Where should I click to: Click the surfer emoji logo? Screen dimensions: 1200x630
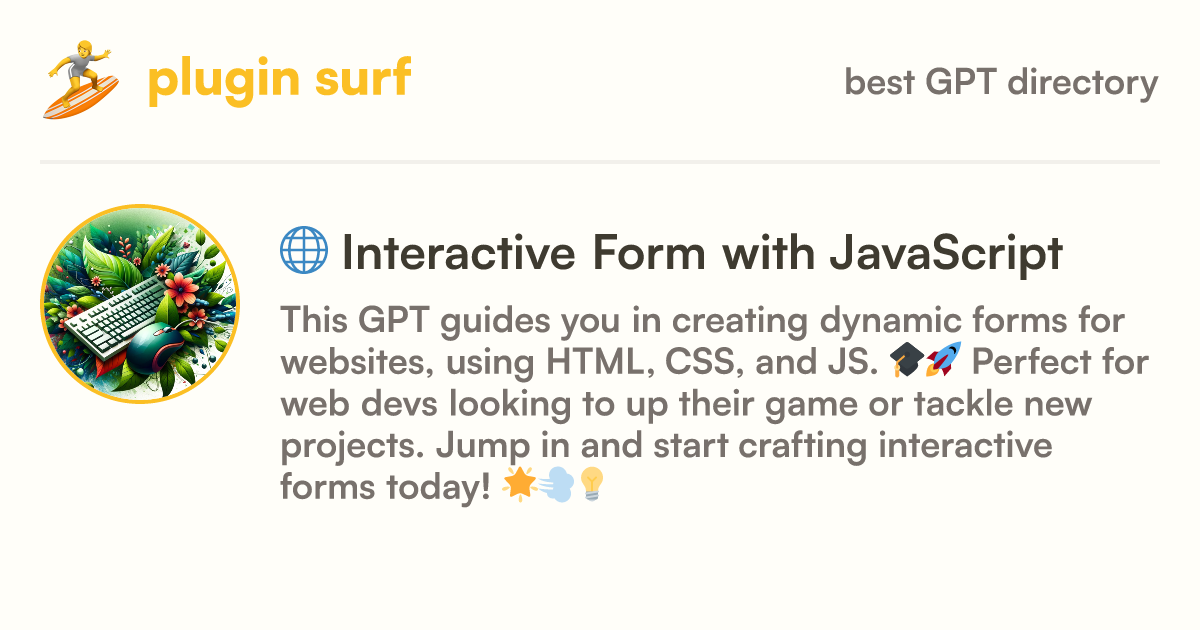(x=81, y=80)
